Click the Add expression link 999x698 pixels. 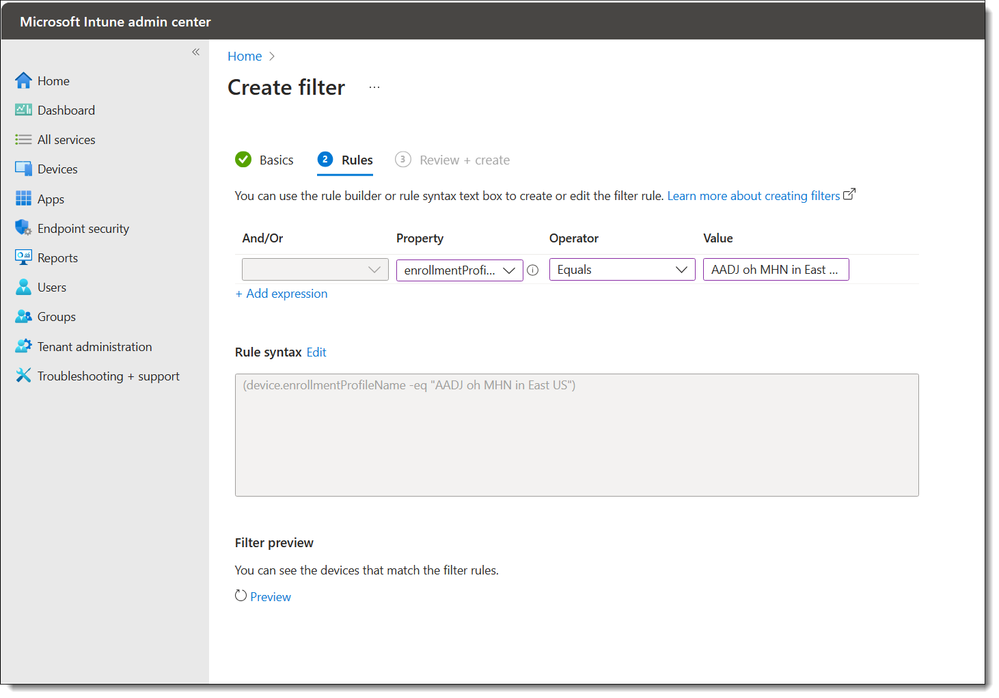pos(282,294)
